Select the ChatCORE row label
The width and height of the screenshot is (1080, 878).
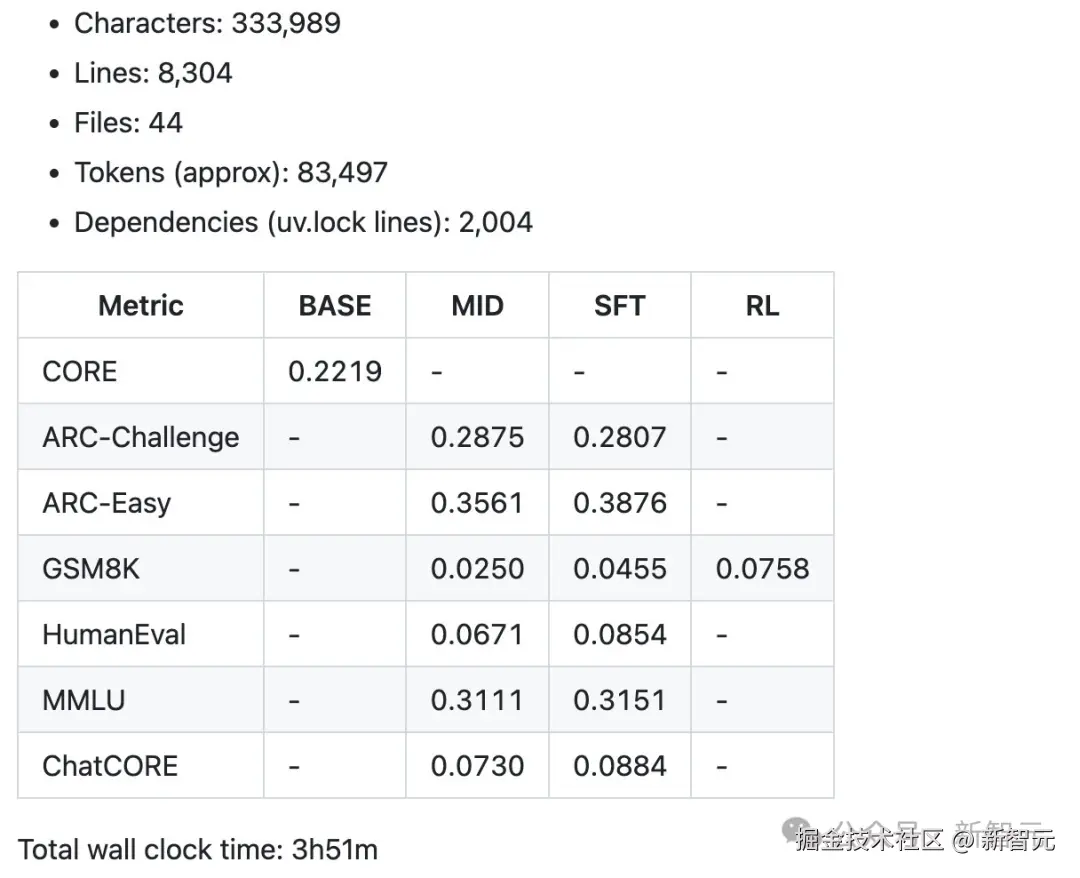tap(110, 767)
